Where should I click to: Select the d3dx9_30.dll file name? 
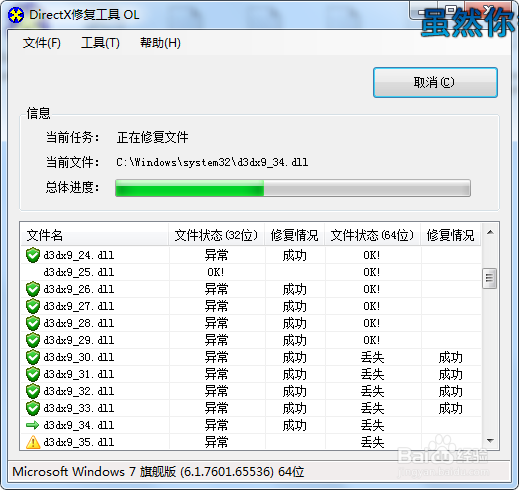79,357
